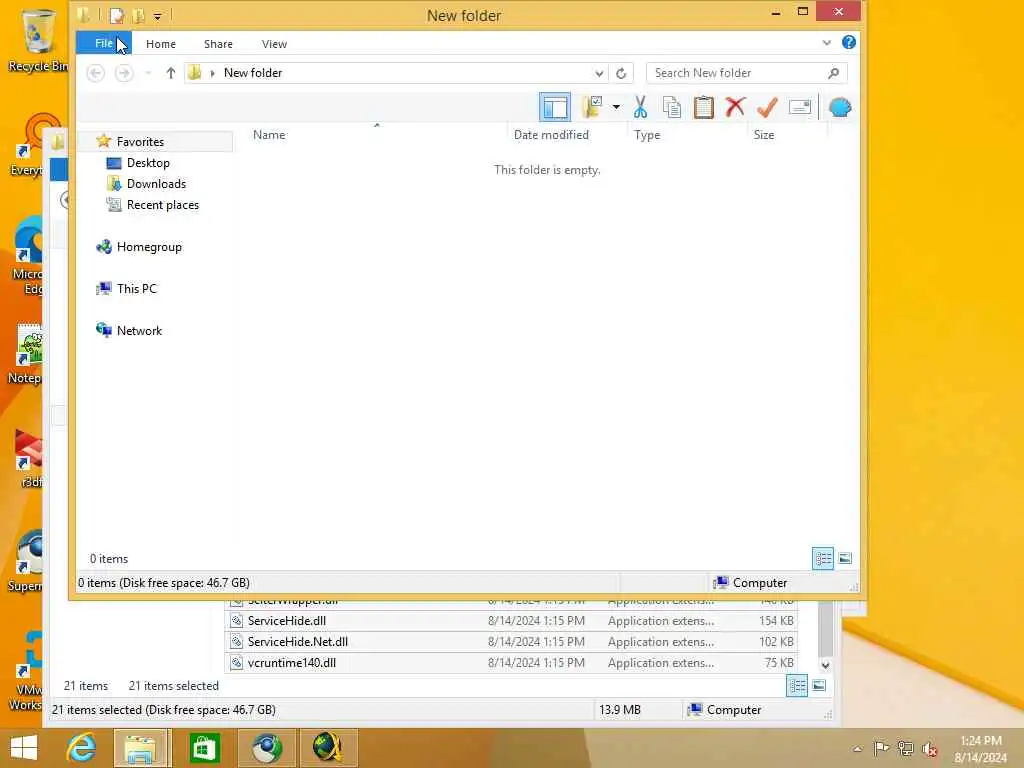Viewport: 1024px width, 768px height.
Task: Open the dropdown arrow beside folder options icon
Action: point(616,107)
